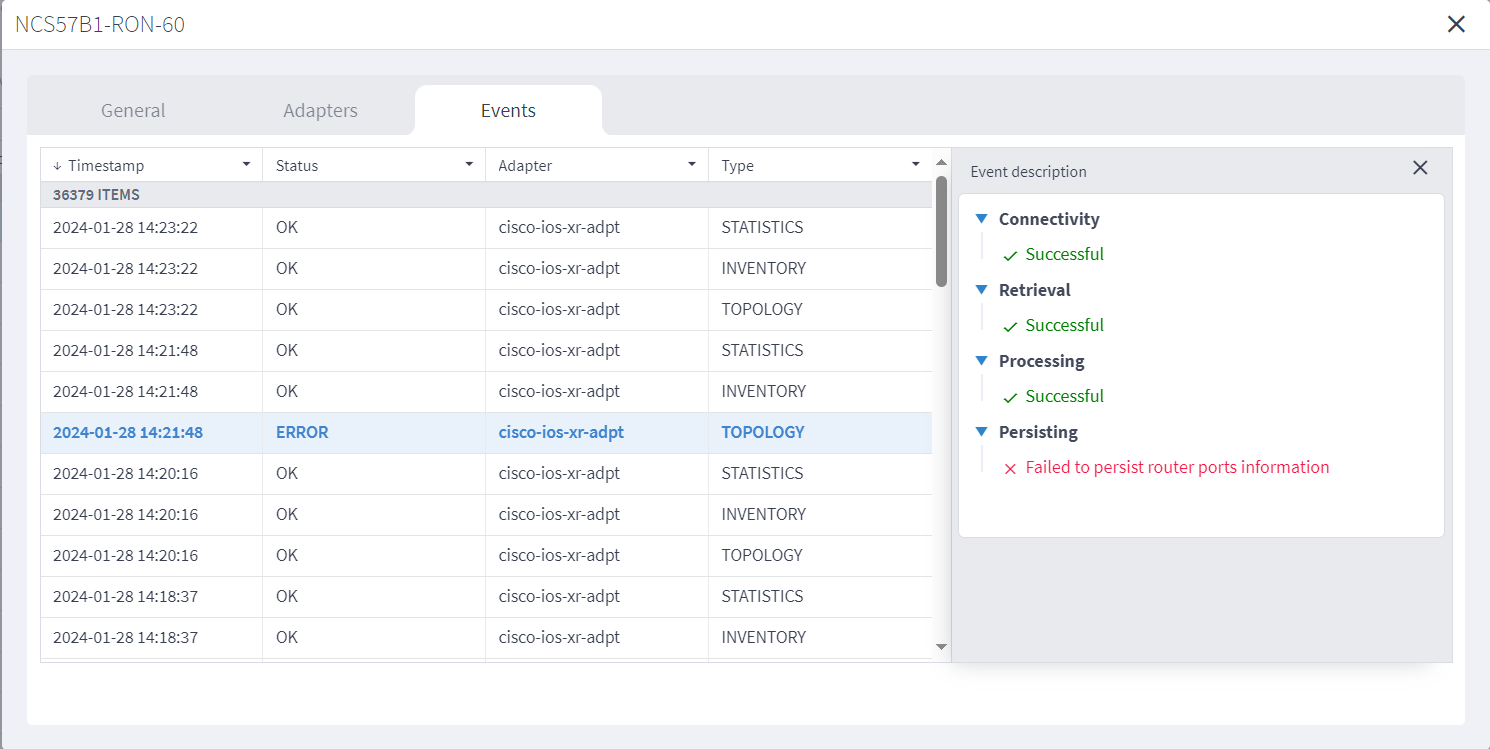Open the Type column filter dropdown

[x=915, y=165]
